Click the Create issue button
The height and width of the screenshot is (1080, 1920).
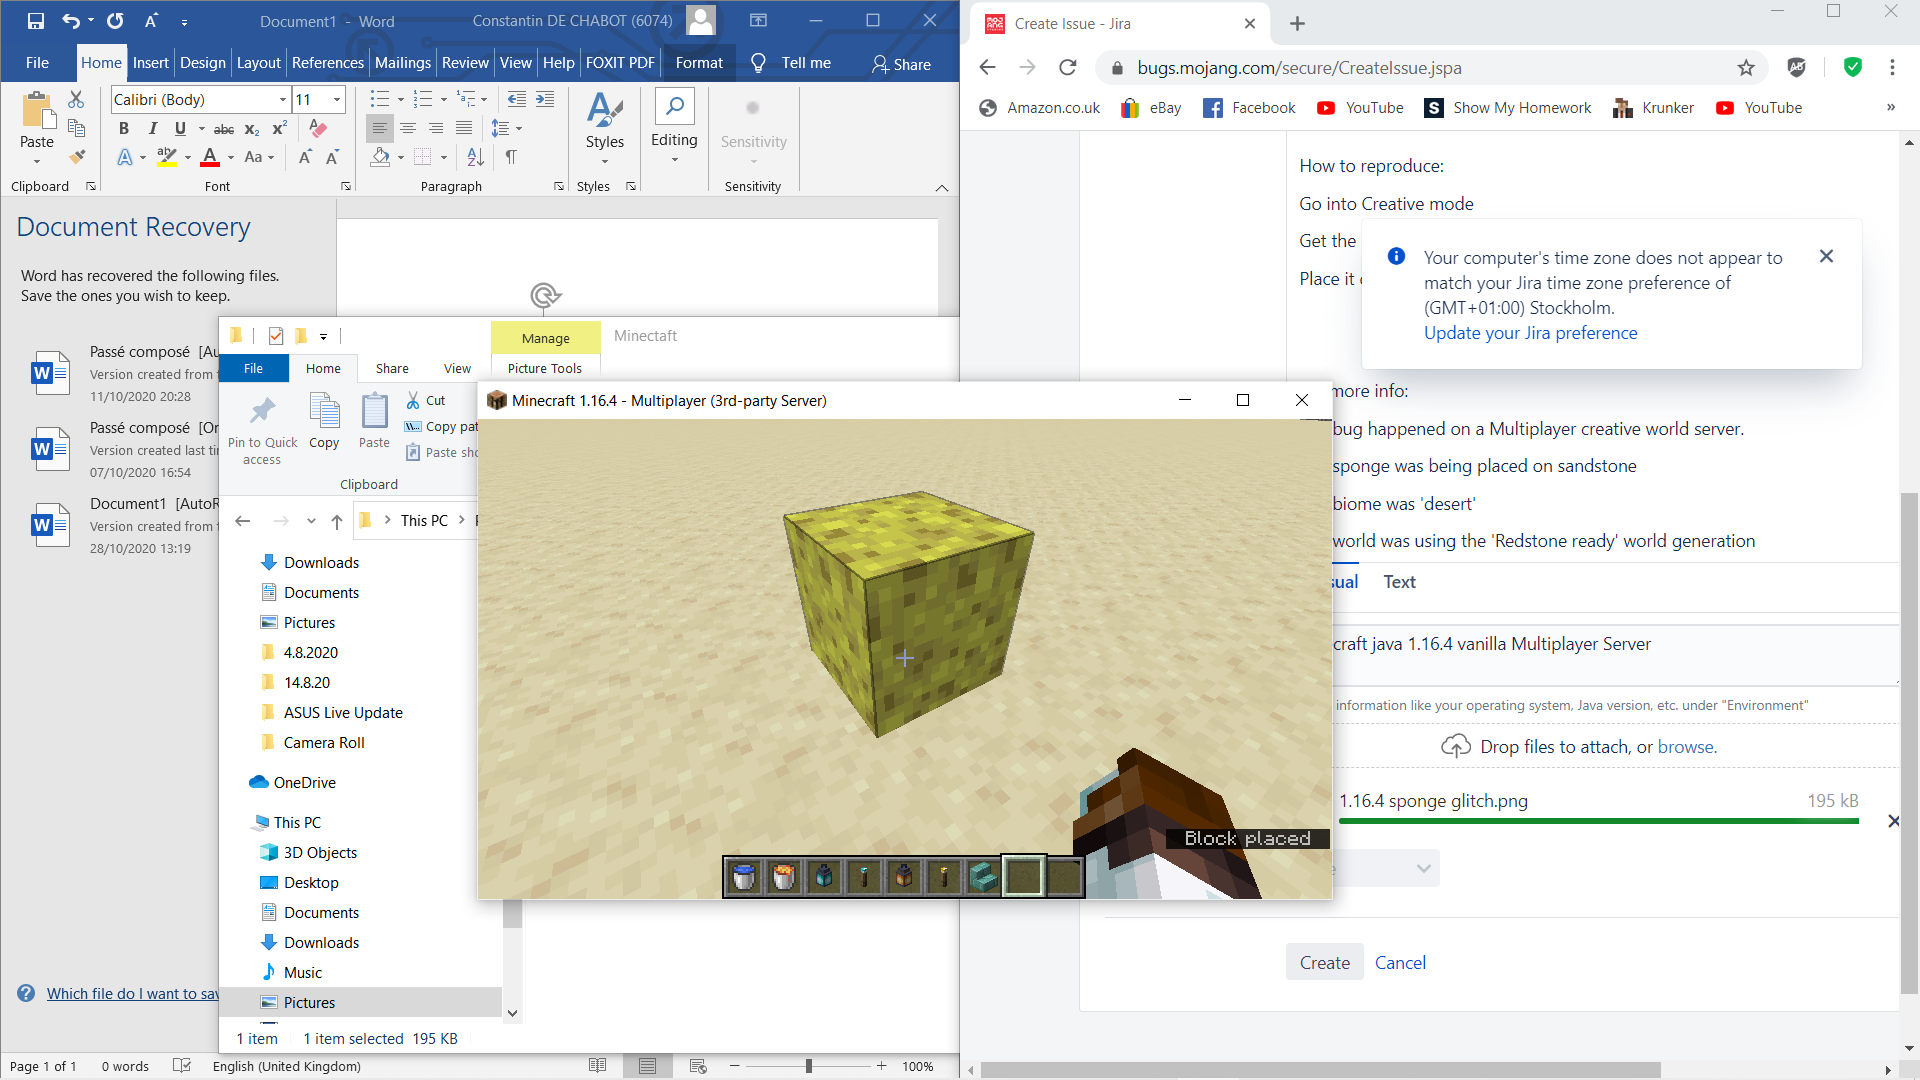click(x=1324, y=962)
